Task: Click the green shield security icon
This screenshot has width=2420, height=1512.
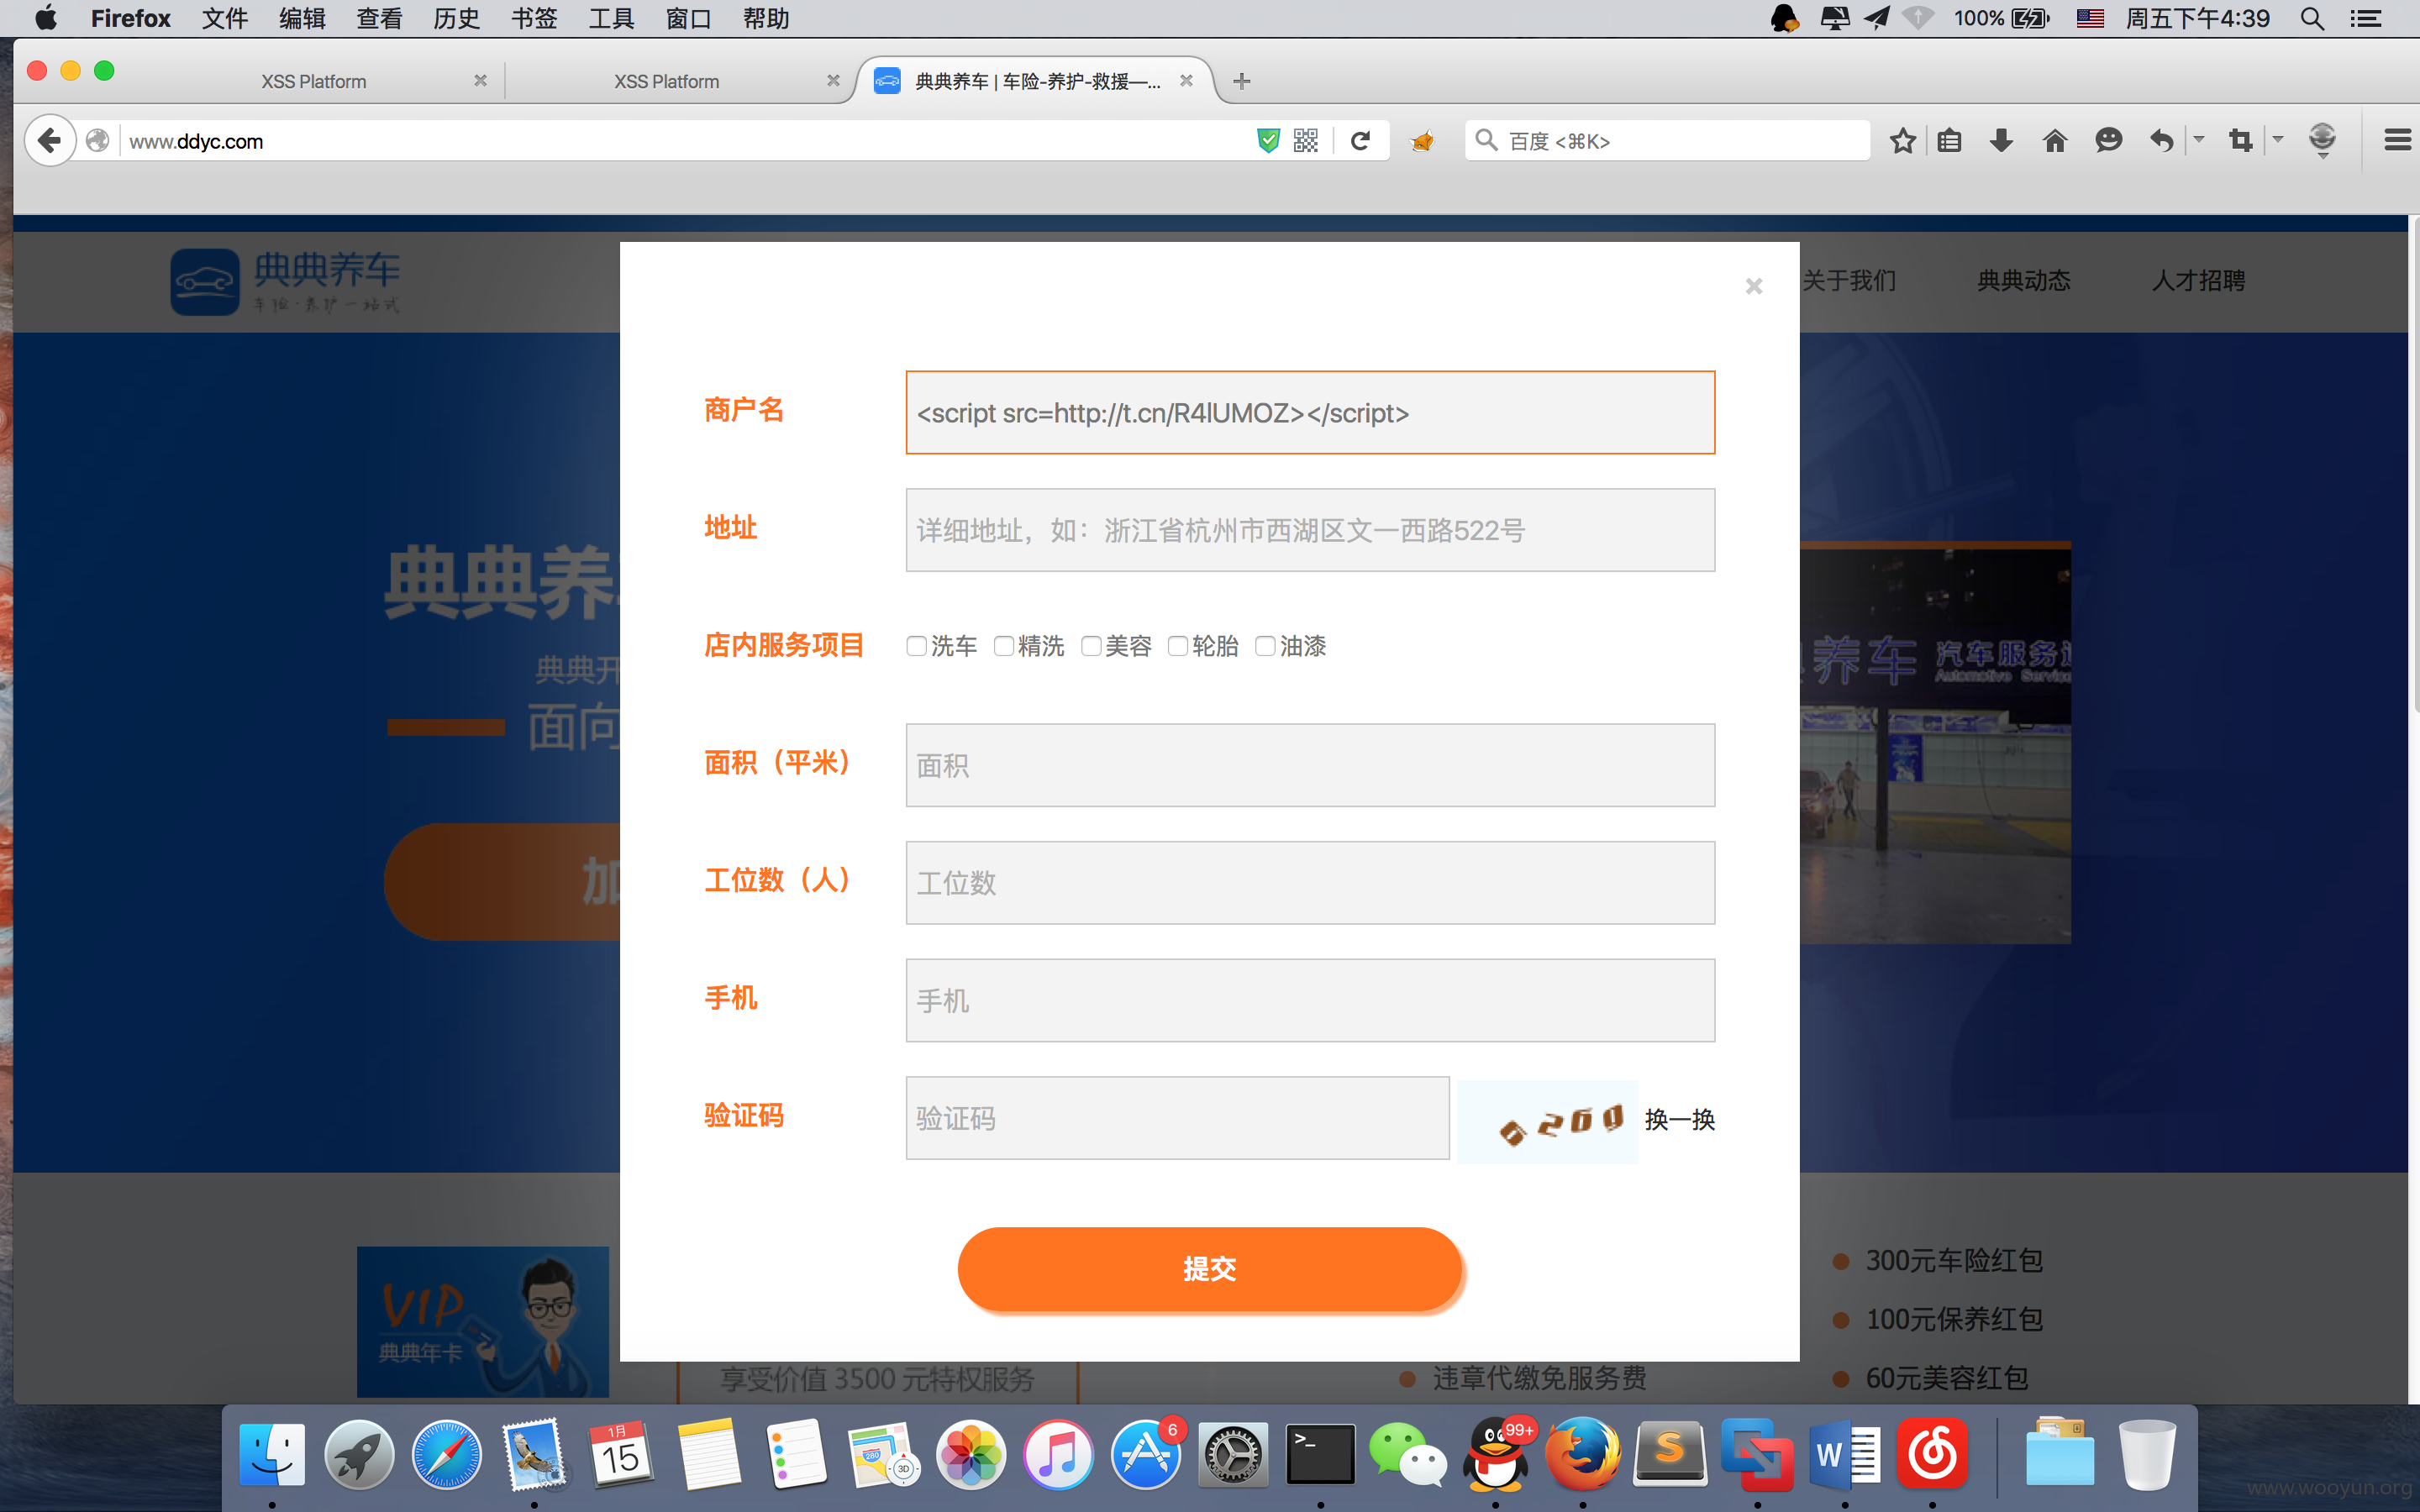Action: click(x=1268, y=141)
